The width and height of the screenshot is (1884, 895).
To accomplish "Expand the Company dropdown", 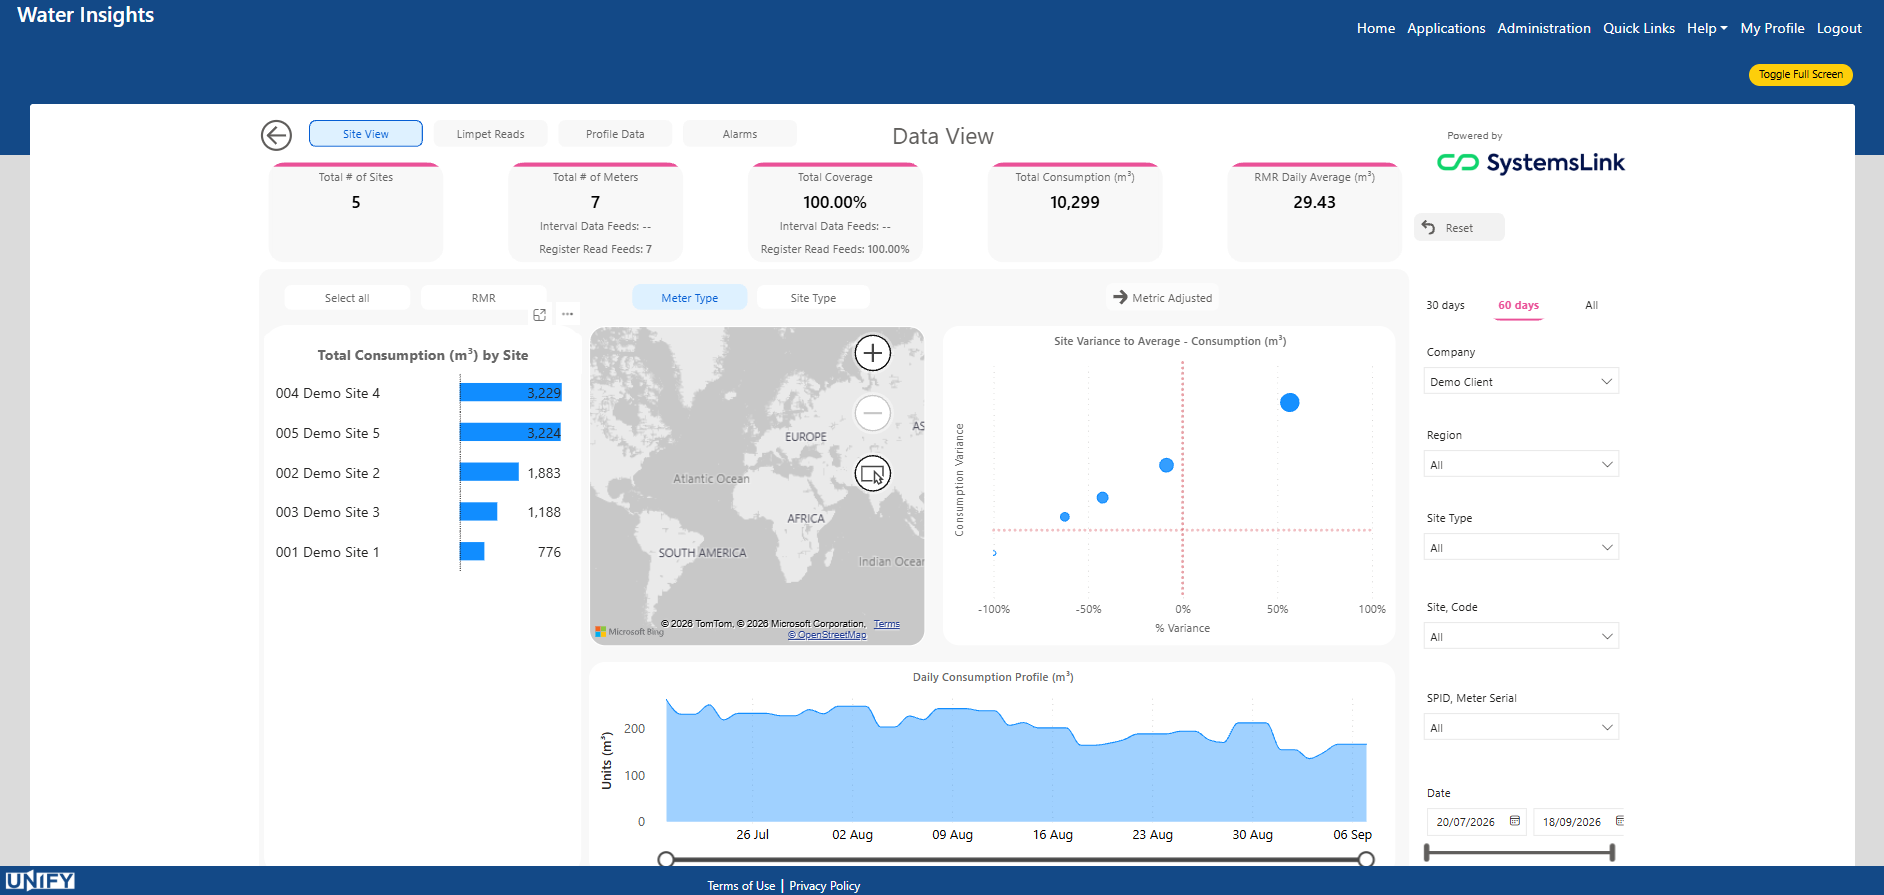I will 1521,382.
